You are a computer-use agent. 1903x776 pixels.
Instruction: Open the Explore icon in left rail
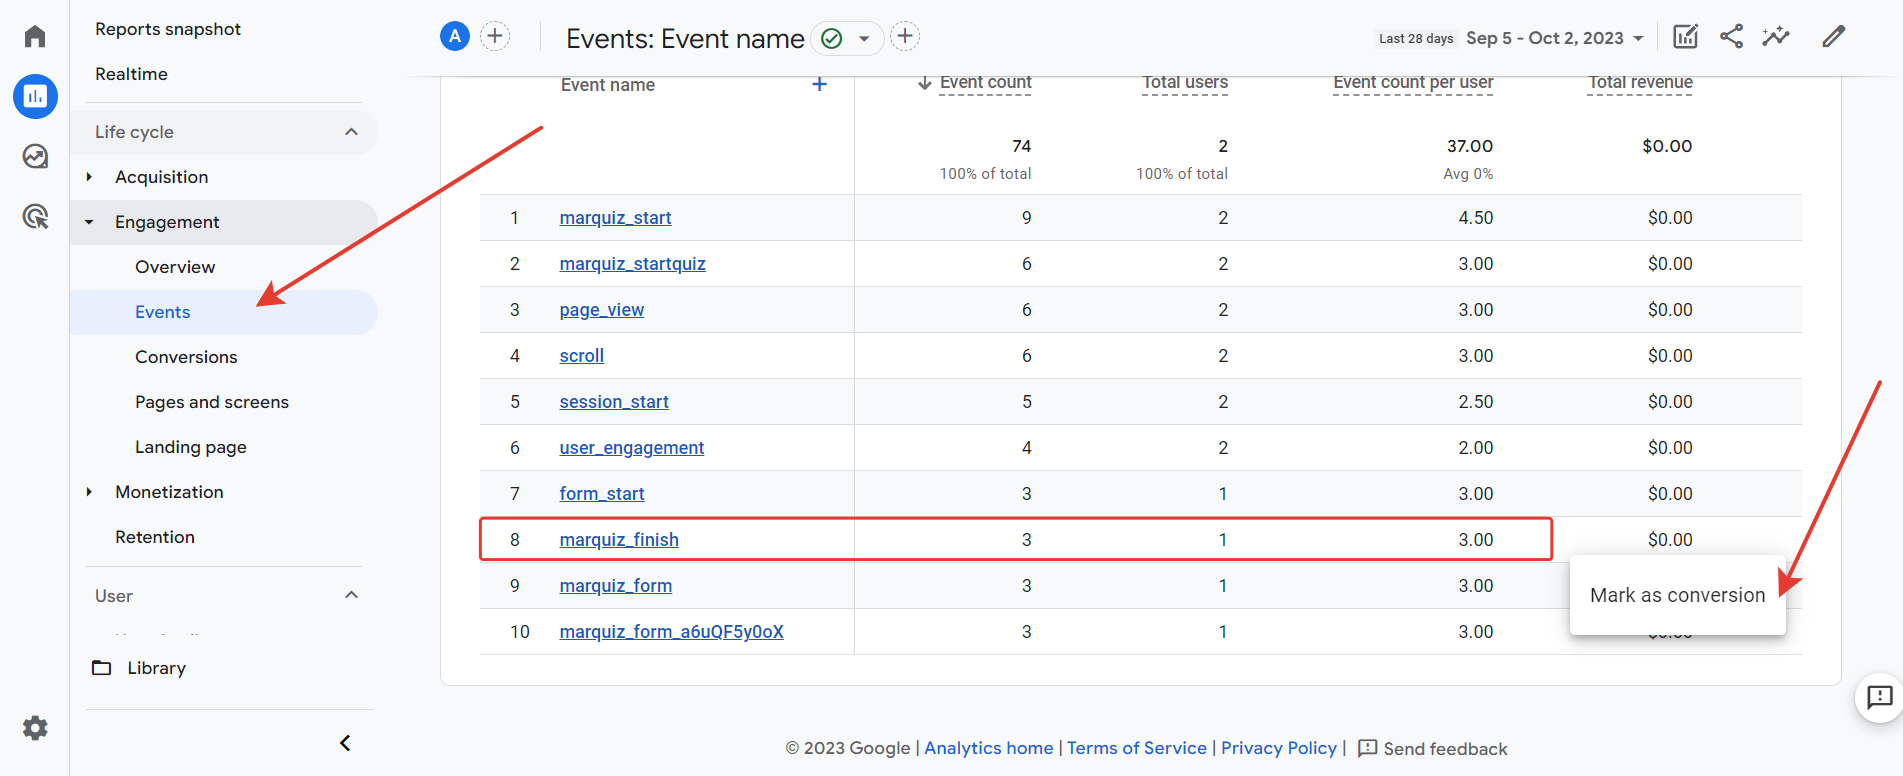point(35,156)
